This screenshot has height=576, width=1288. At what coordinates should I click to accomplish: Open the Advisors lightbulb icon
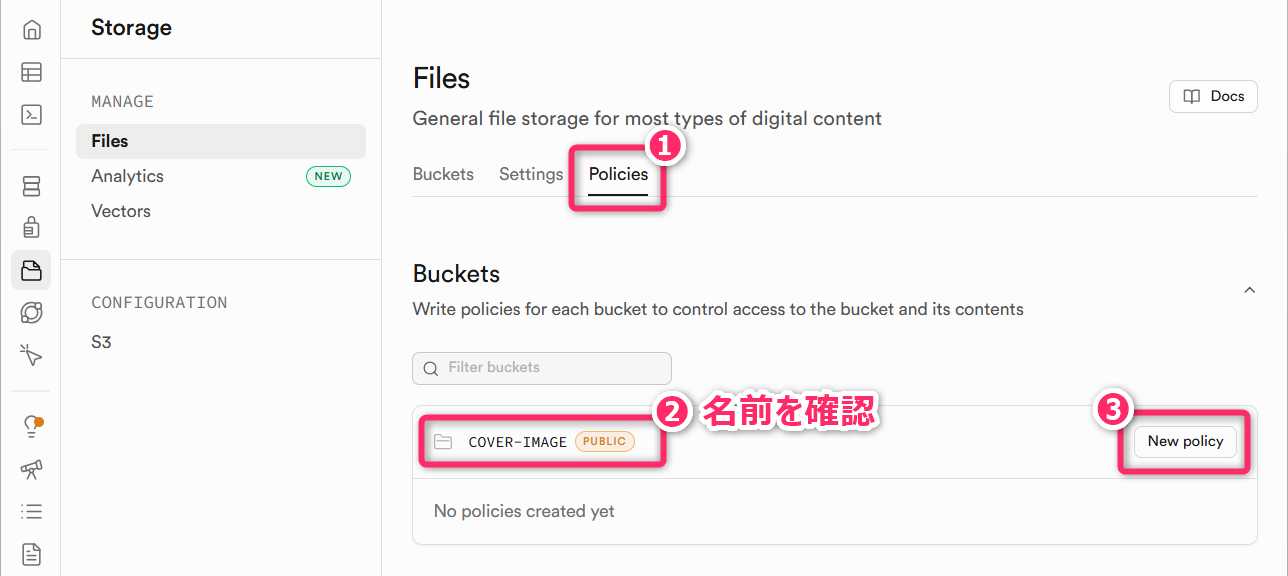(x=31, y=426)
